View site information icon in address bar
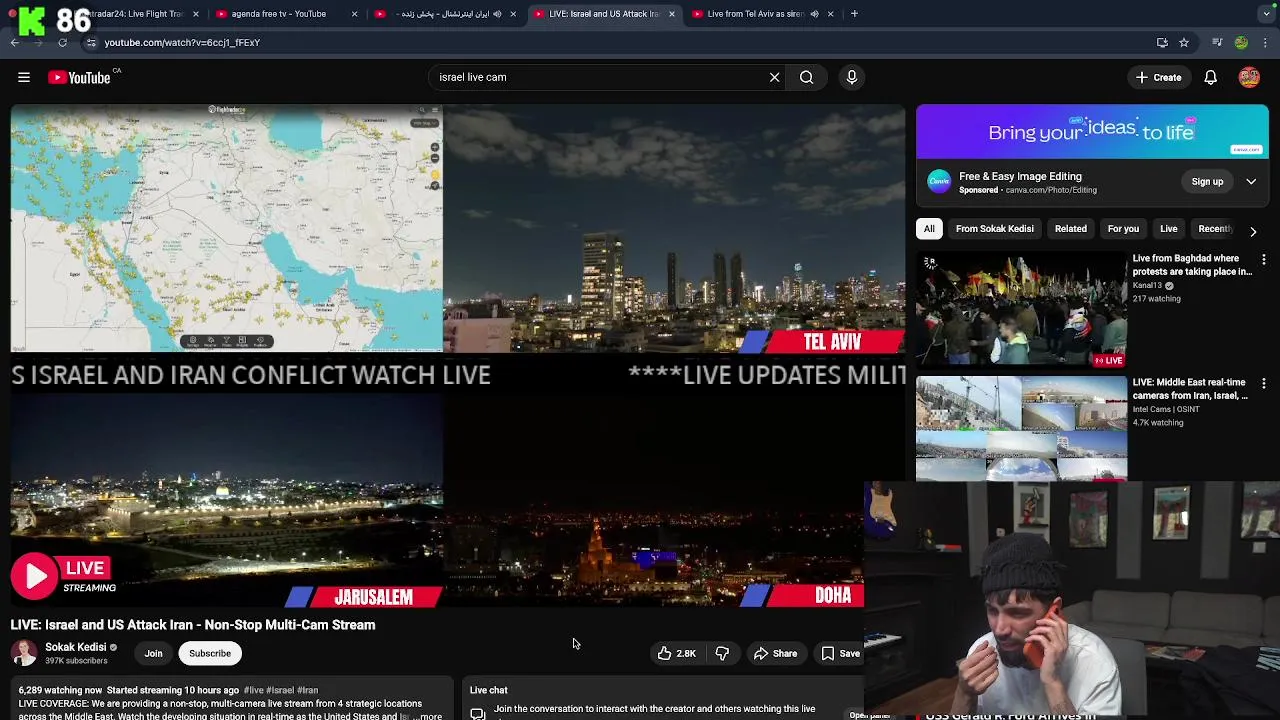 91,42
